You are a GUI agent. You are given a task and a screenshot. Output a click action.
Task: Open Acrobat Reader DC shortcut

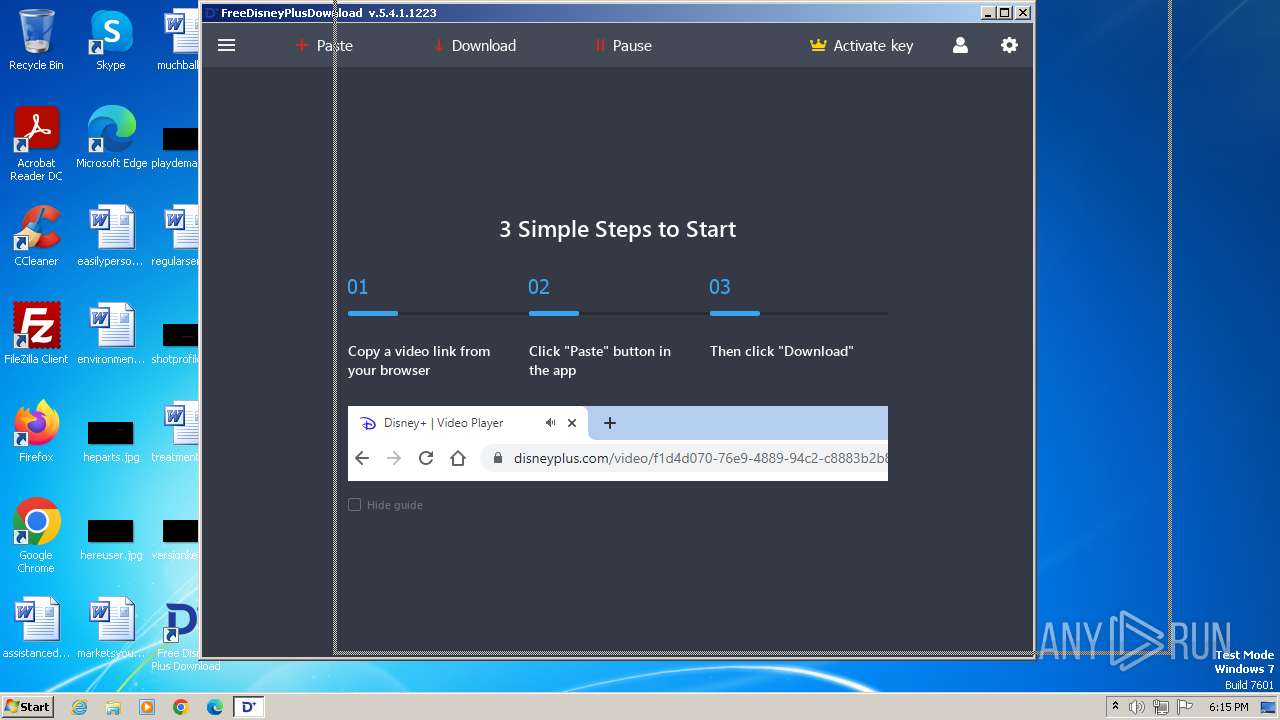36,144
